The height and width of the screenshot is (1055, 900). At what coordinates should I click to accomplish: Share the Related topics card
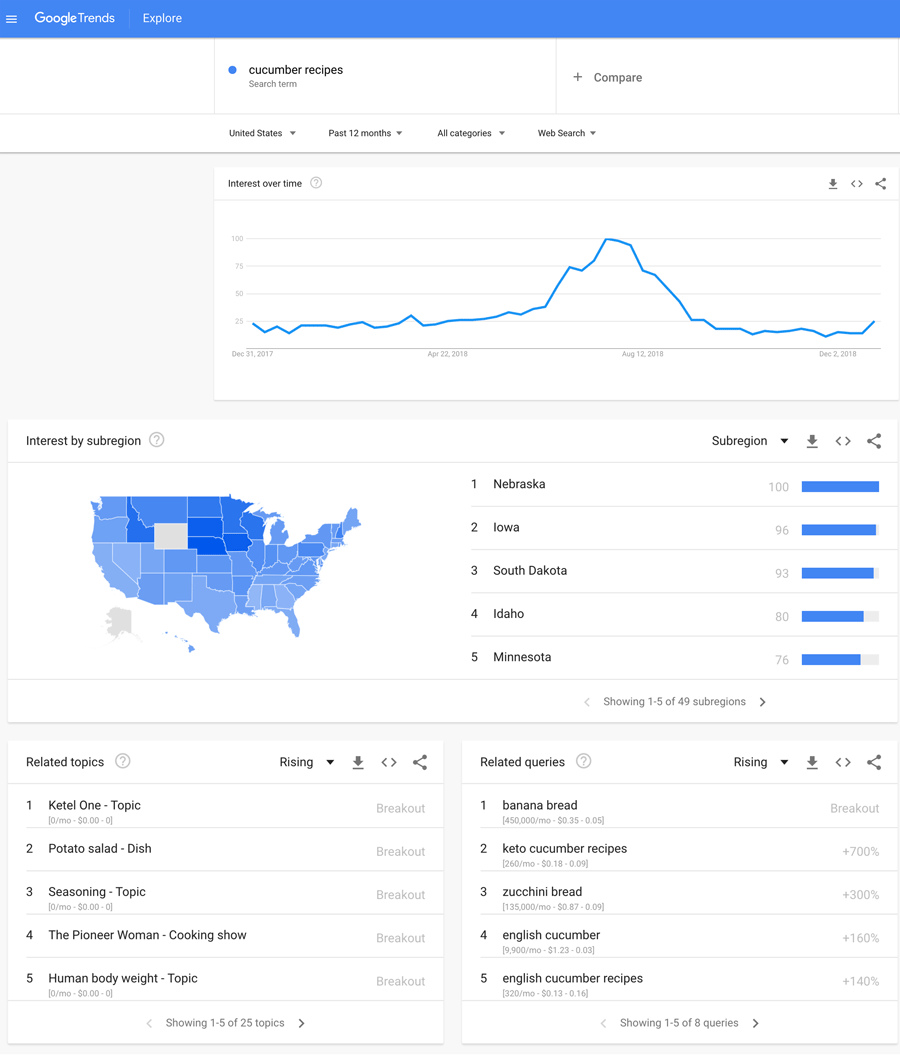420,763
